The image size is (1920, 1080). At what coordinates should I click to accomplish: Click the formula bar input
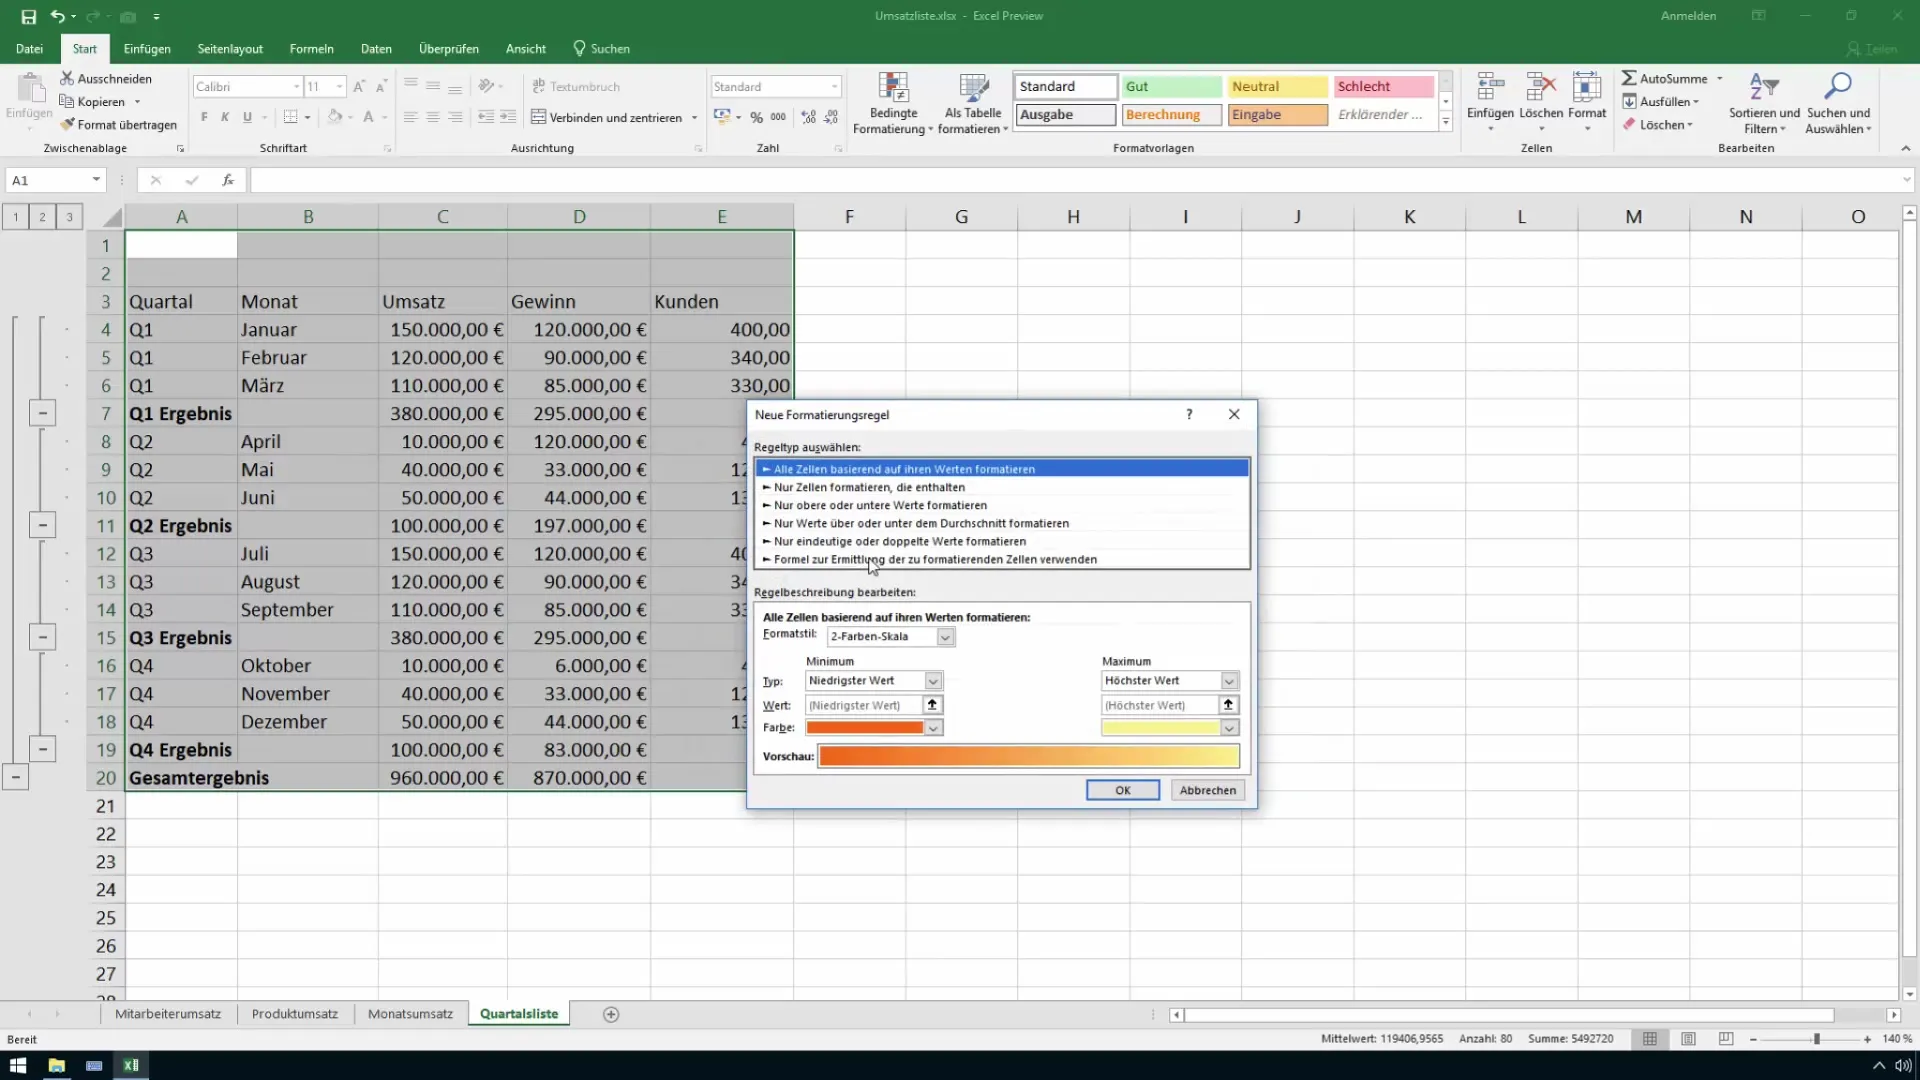[x=1075, y=180]
